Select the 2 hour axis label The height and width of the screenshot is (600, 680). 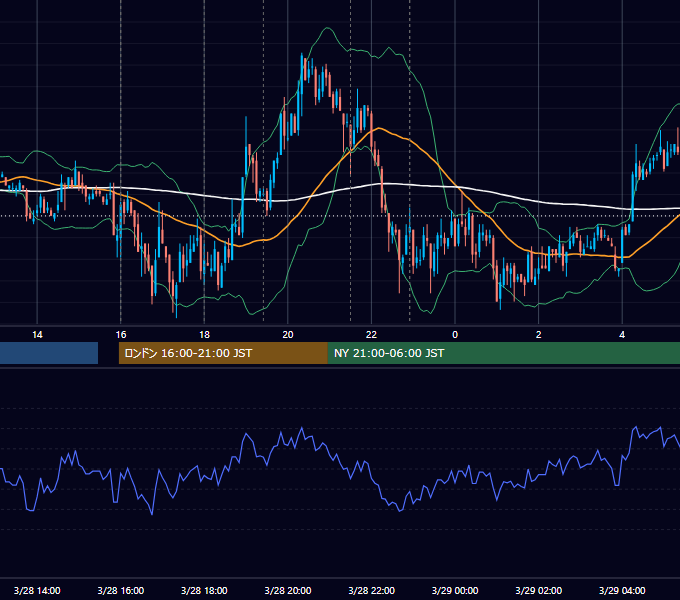click(x=539, y=334)
